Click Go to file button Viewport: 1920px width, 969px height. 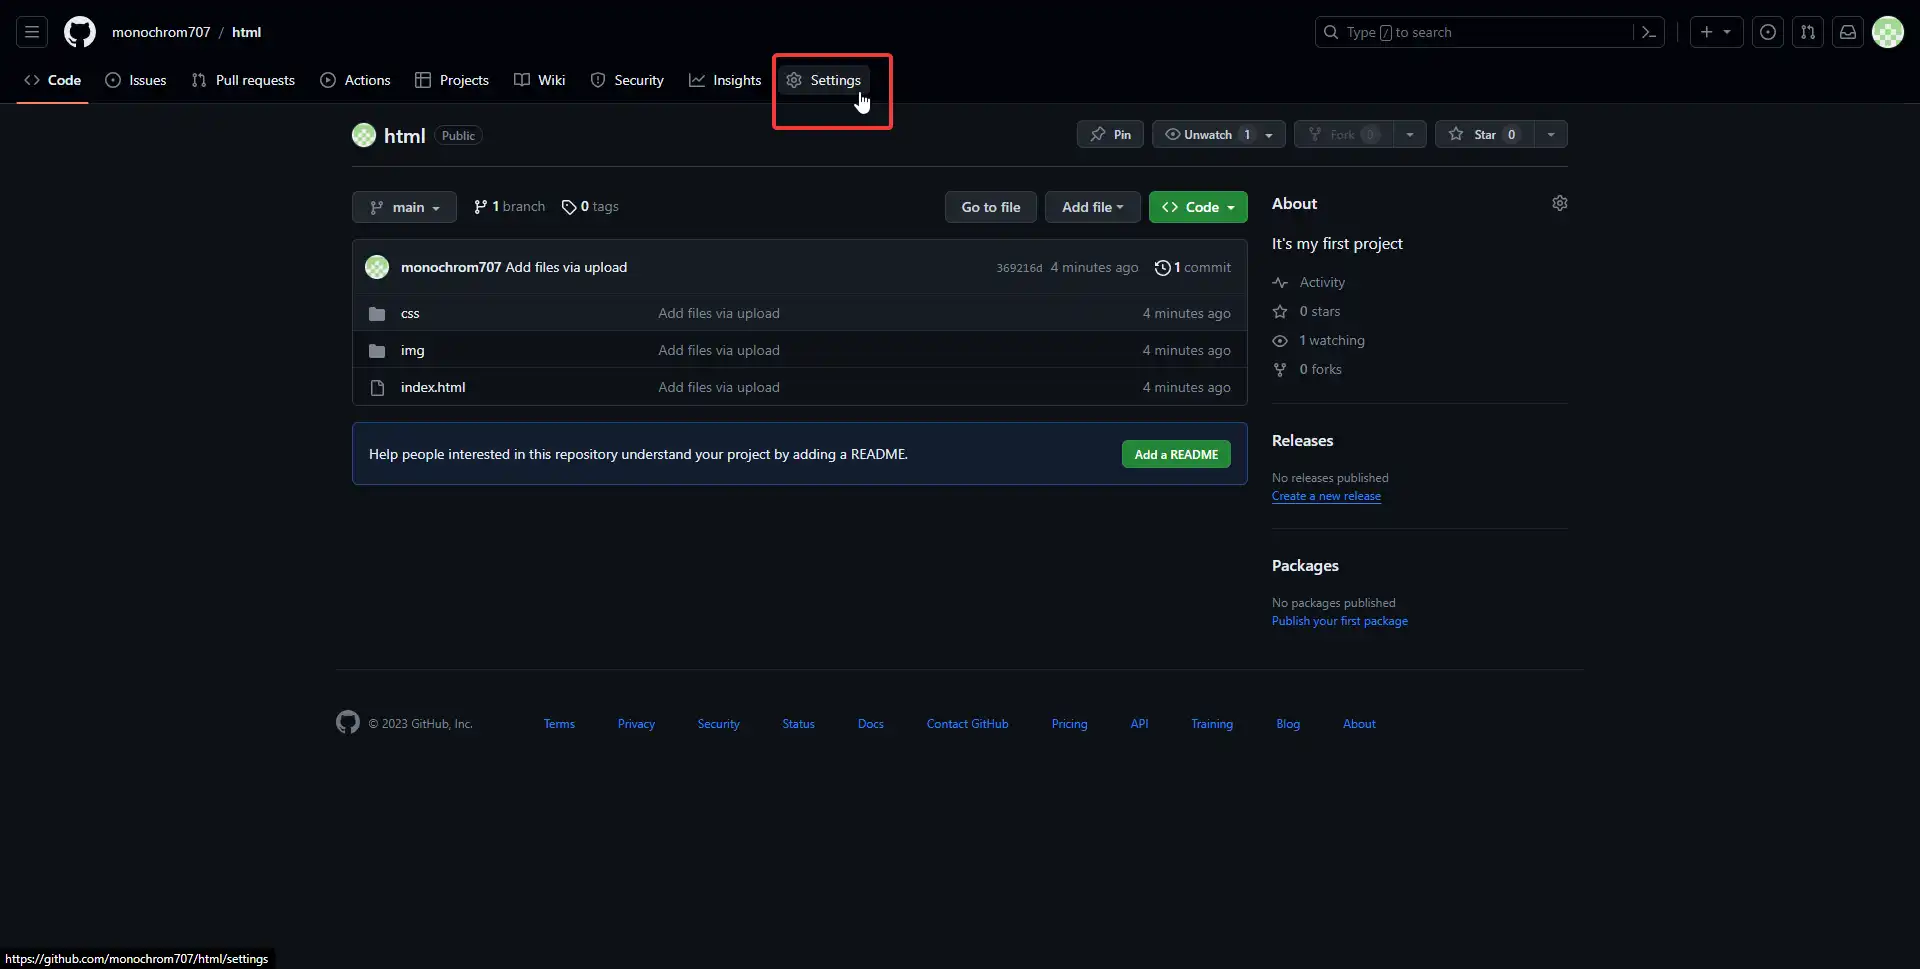pos(991,207)
